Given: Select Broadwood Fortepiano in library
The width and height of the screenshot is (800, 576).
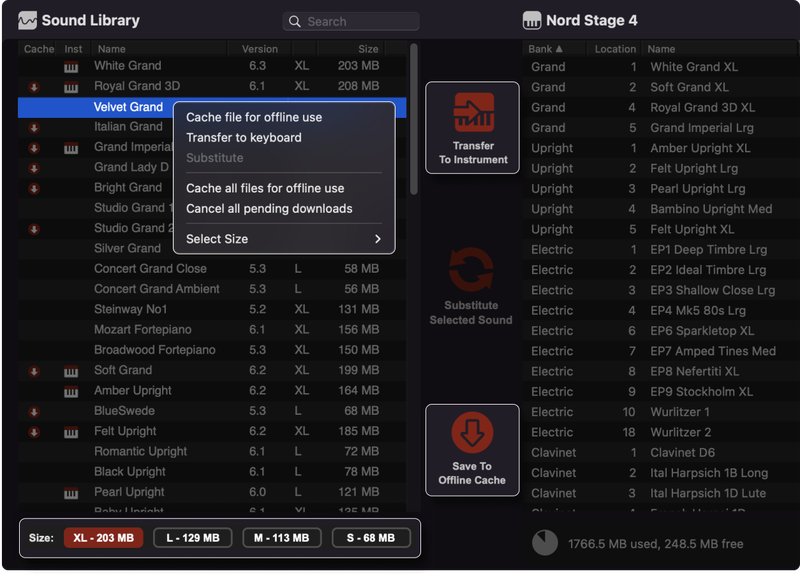Looking at the screenshot, I should tap(212, 350).
